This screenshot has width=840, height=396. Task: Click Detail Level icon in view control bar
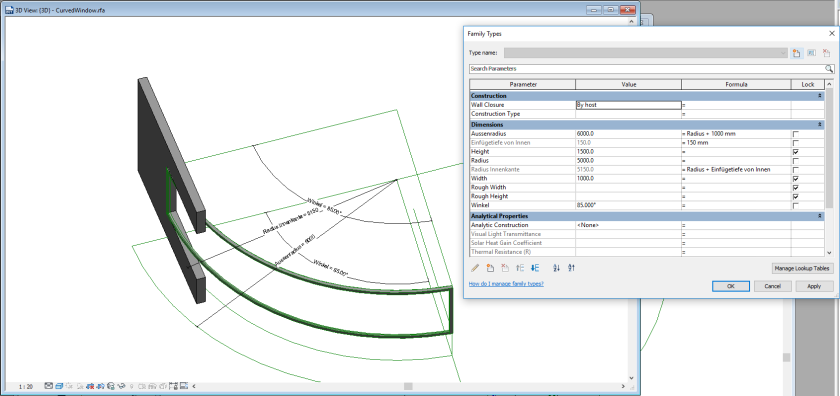tap(49, 386)
